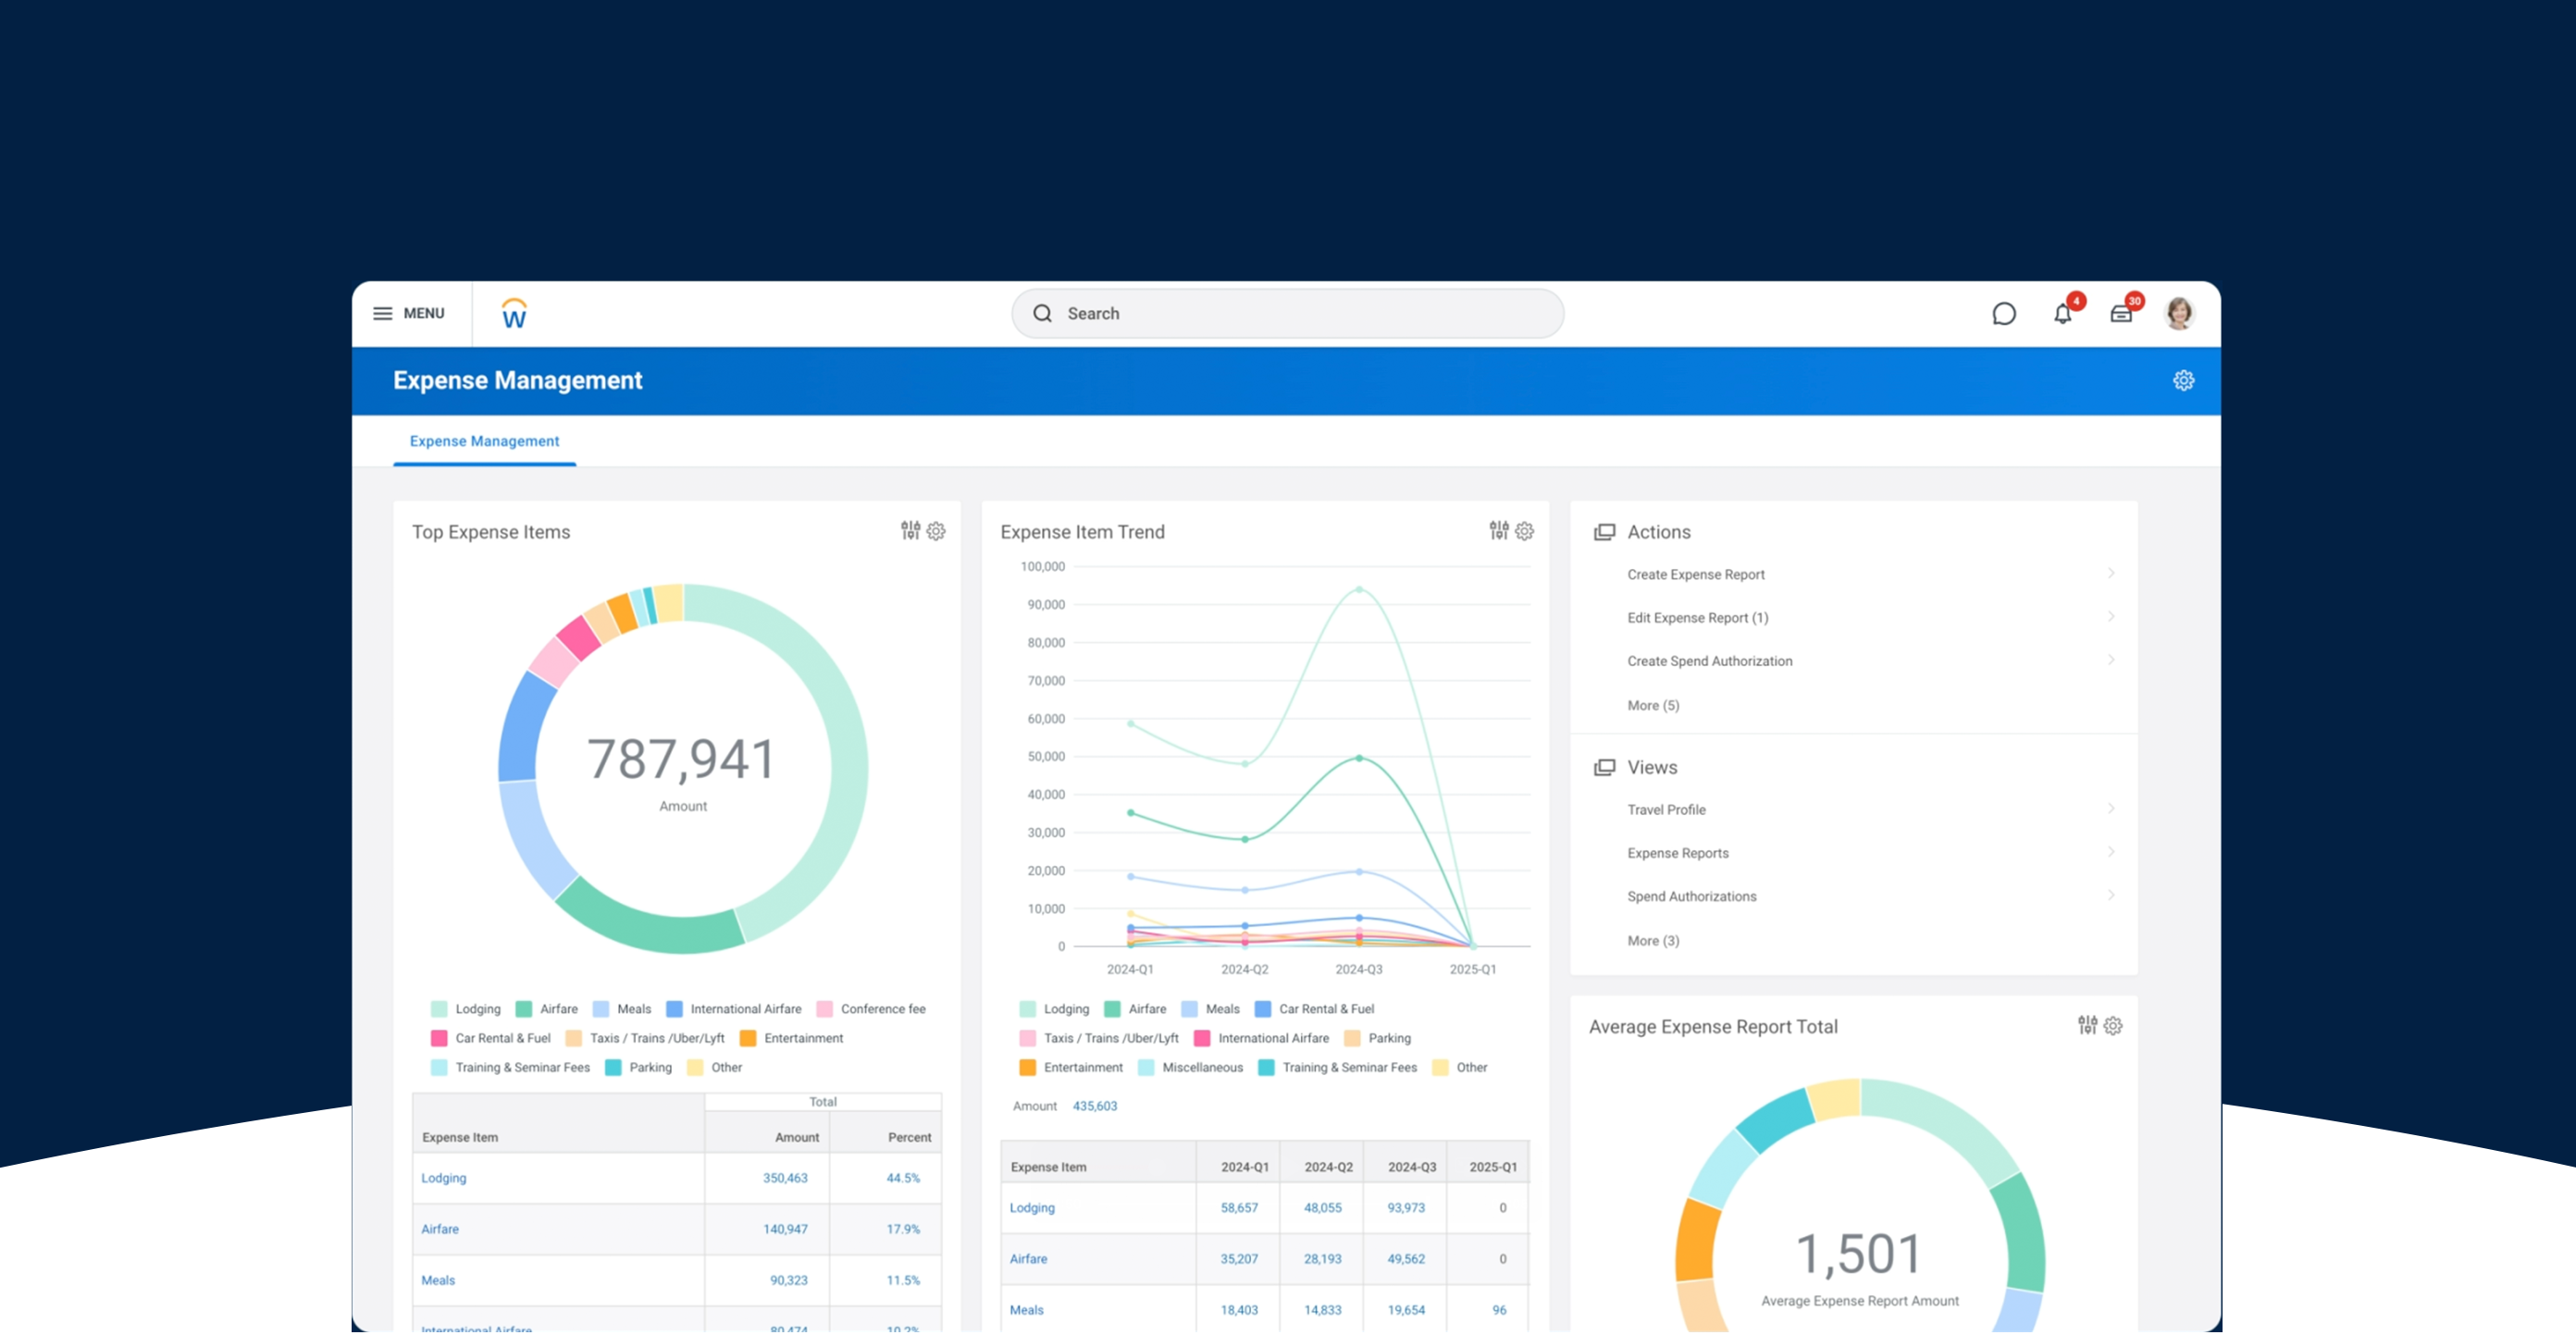The width and height of the screenshot is (2576, 1335).
Task: Expand More (5) under Actions
Action: pos(1653,706)
